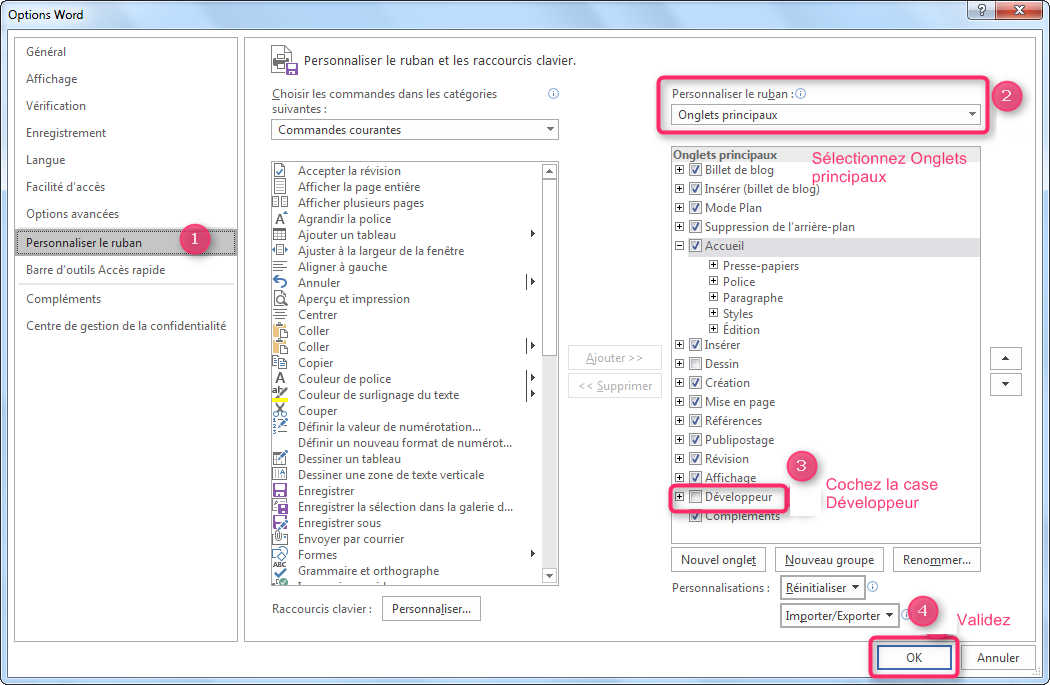This screenshot has height=685, width=1050.
Task: Click the move-down arrow button
Action: 1005,384
